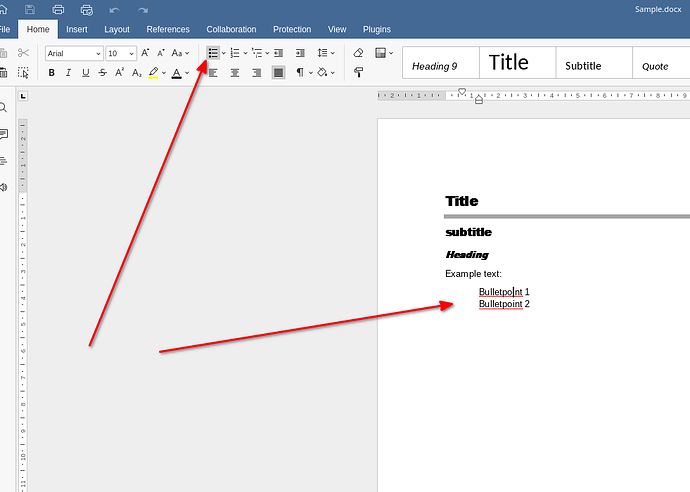This screenshot has height=492, width=690.
Task: Click the "Example text:" line
Action: coord(473,274)
